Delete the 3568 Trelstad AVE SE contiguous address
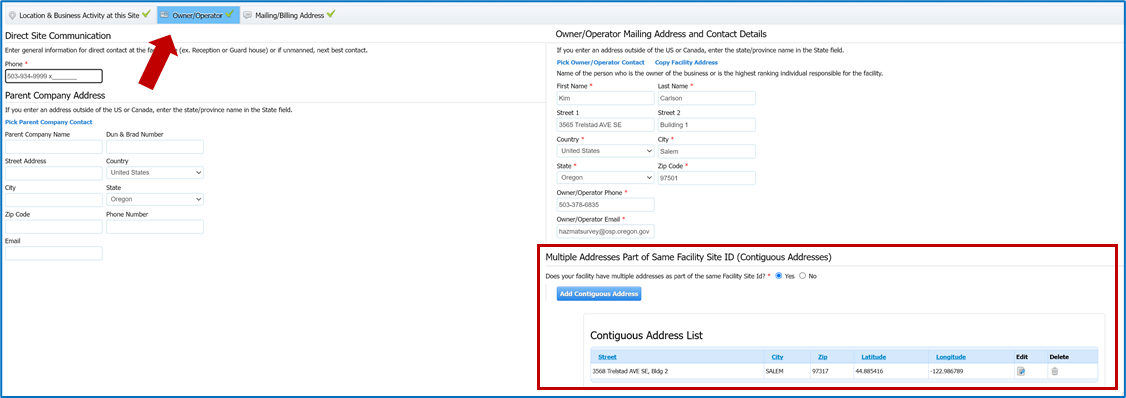Image resolution: width=1126 pixels, height=398 pixels. tap(1055, 371)
